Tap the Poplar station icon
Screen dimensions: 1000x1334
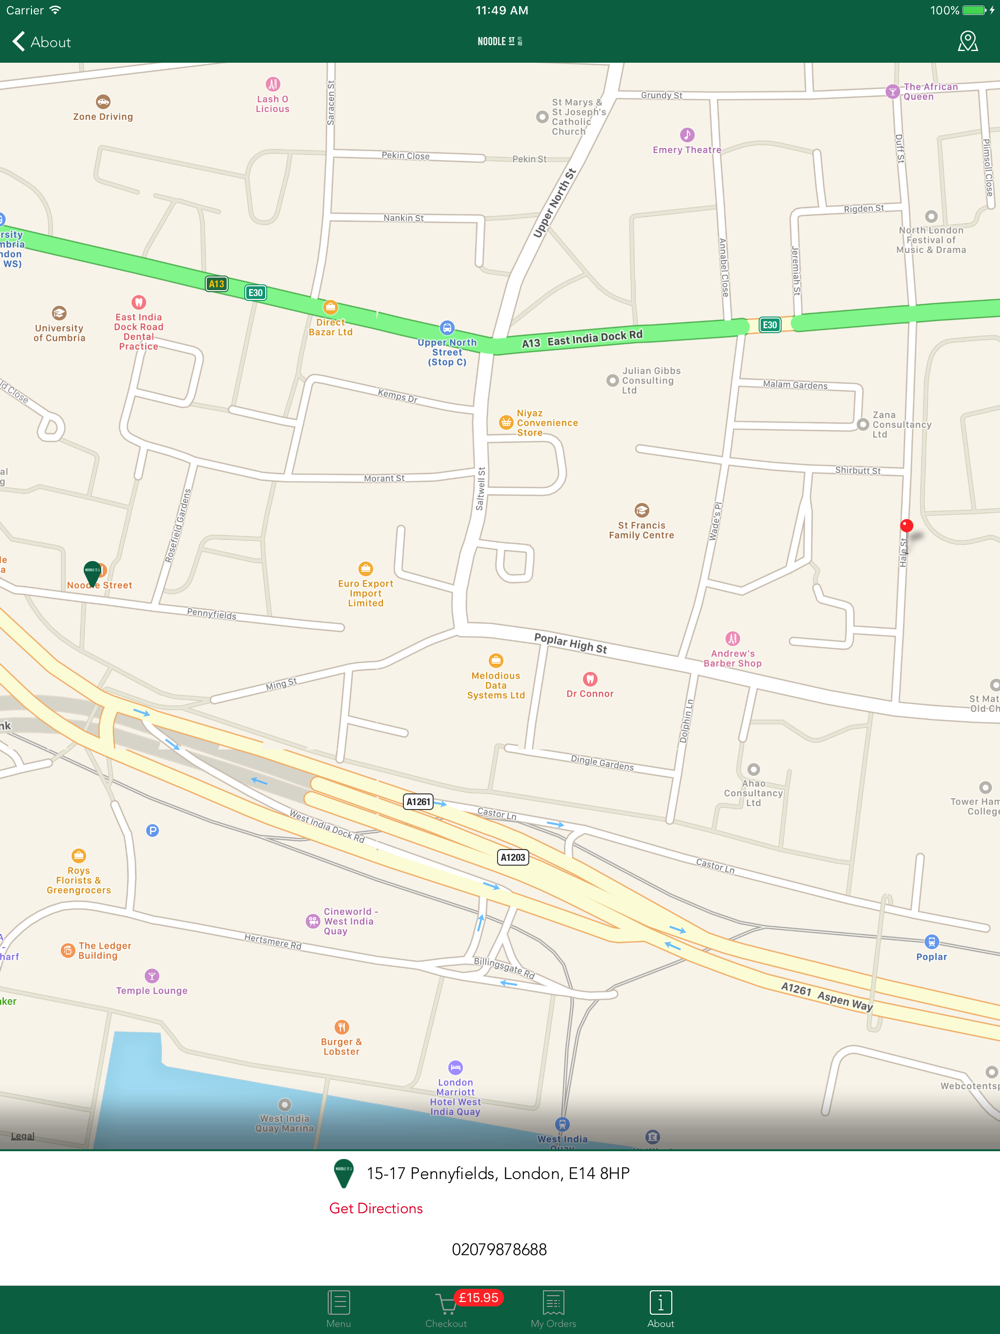(931, 942)
